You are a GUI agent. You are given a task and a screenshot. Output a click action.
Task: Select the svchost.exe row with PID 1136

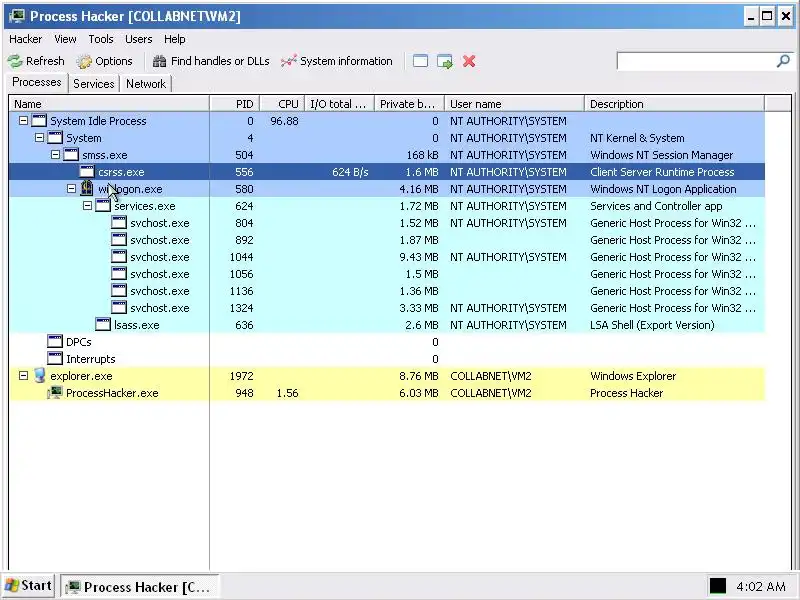[x=387, y=291]
